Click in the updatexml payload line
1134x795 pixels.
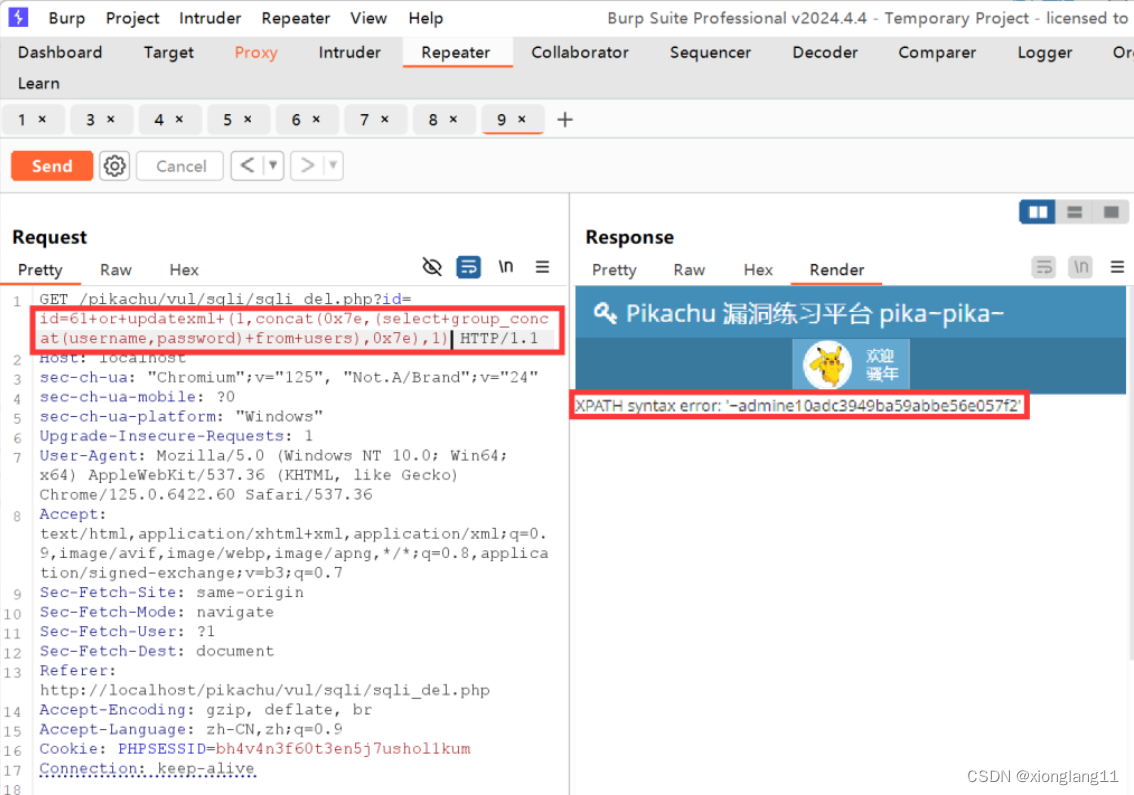tap(294, 328)
